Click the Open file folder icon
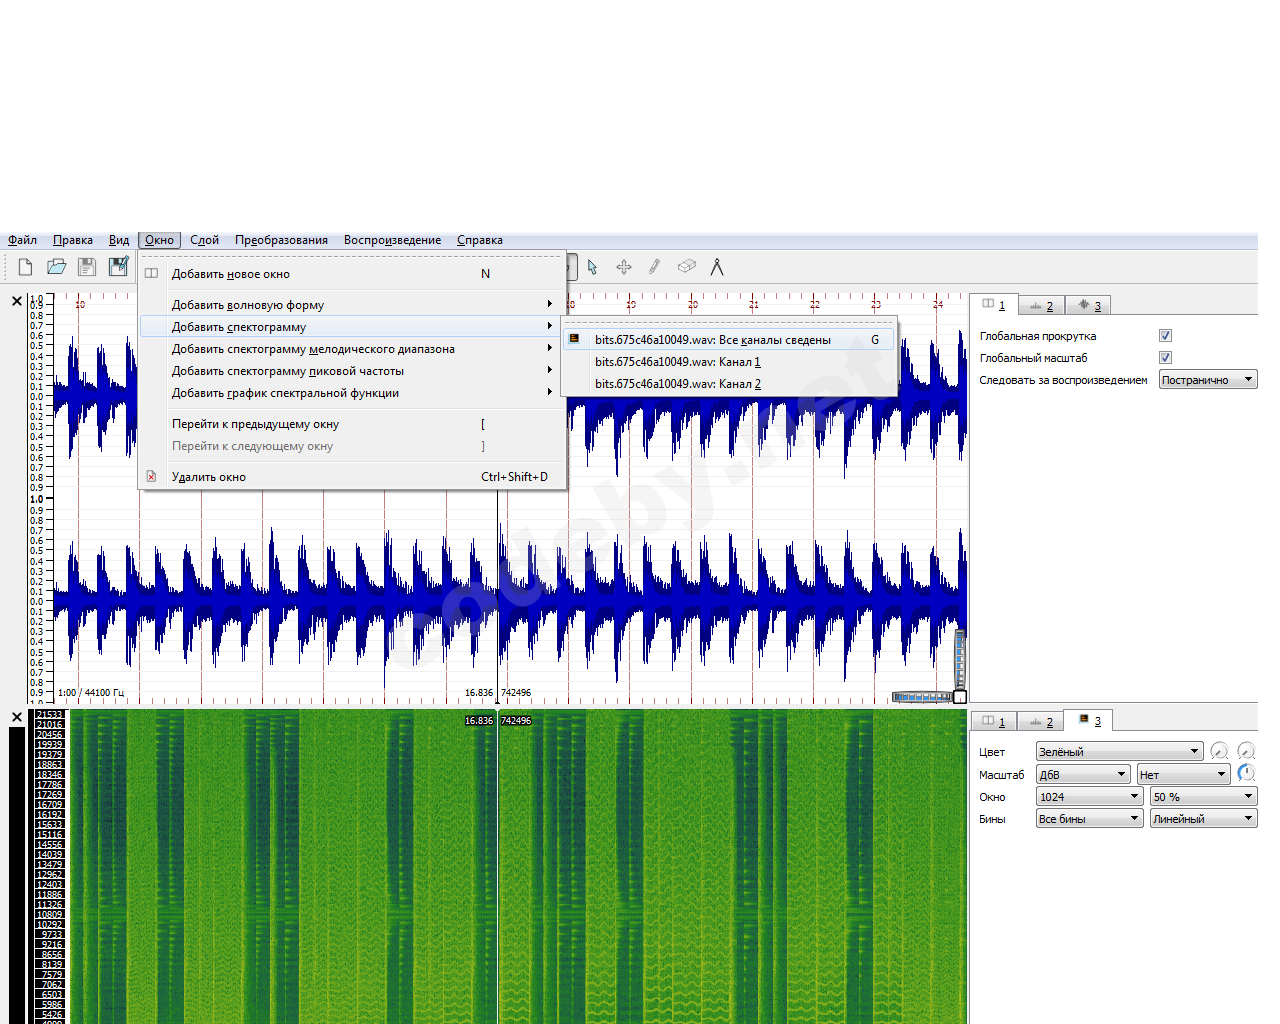 click(57, 267)
